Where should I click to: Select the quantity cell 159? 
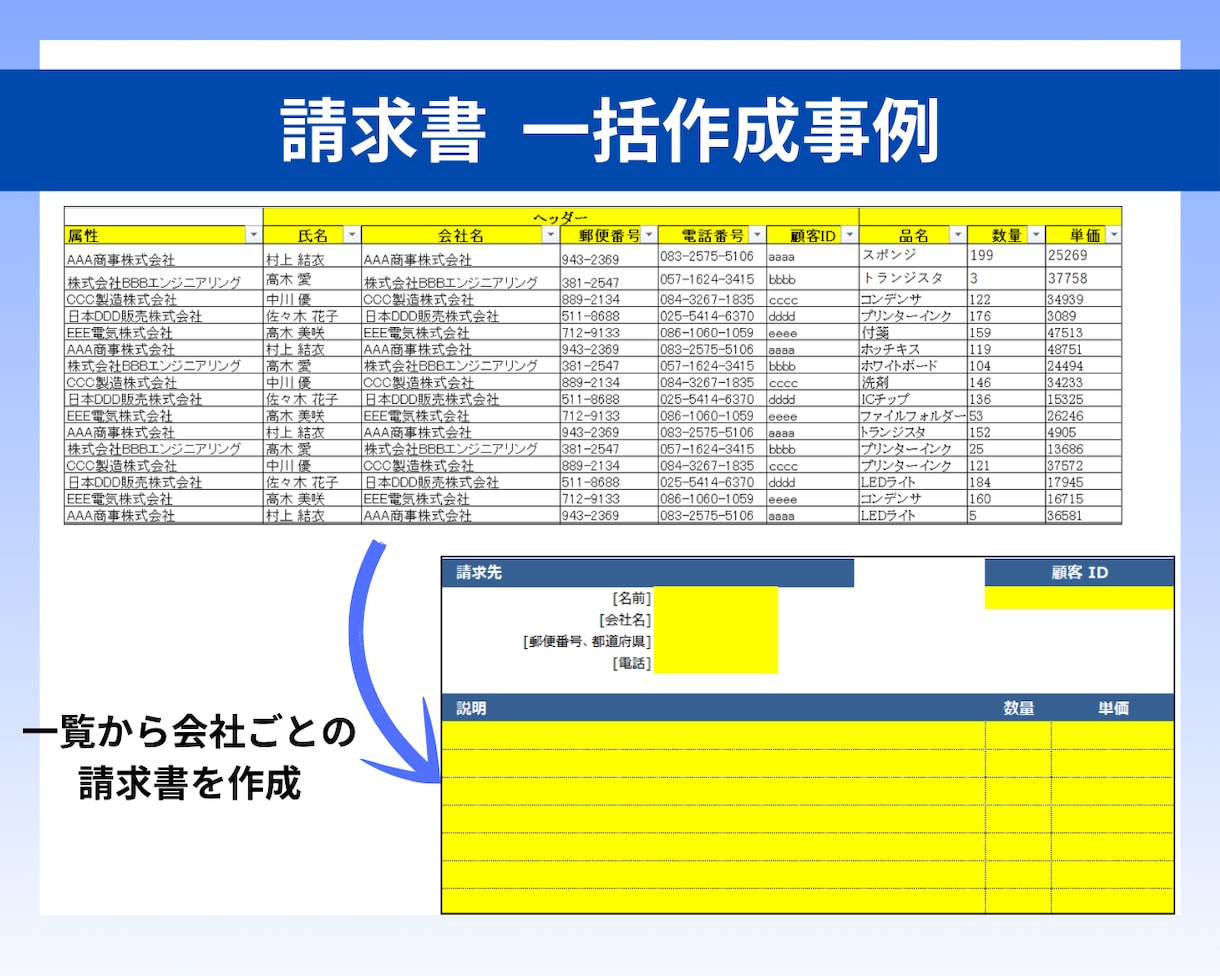click(x=1005, y=332)
